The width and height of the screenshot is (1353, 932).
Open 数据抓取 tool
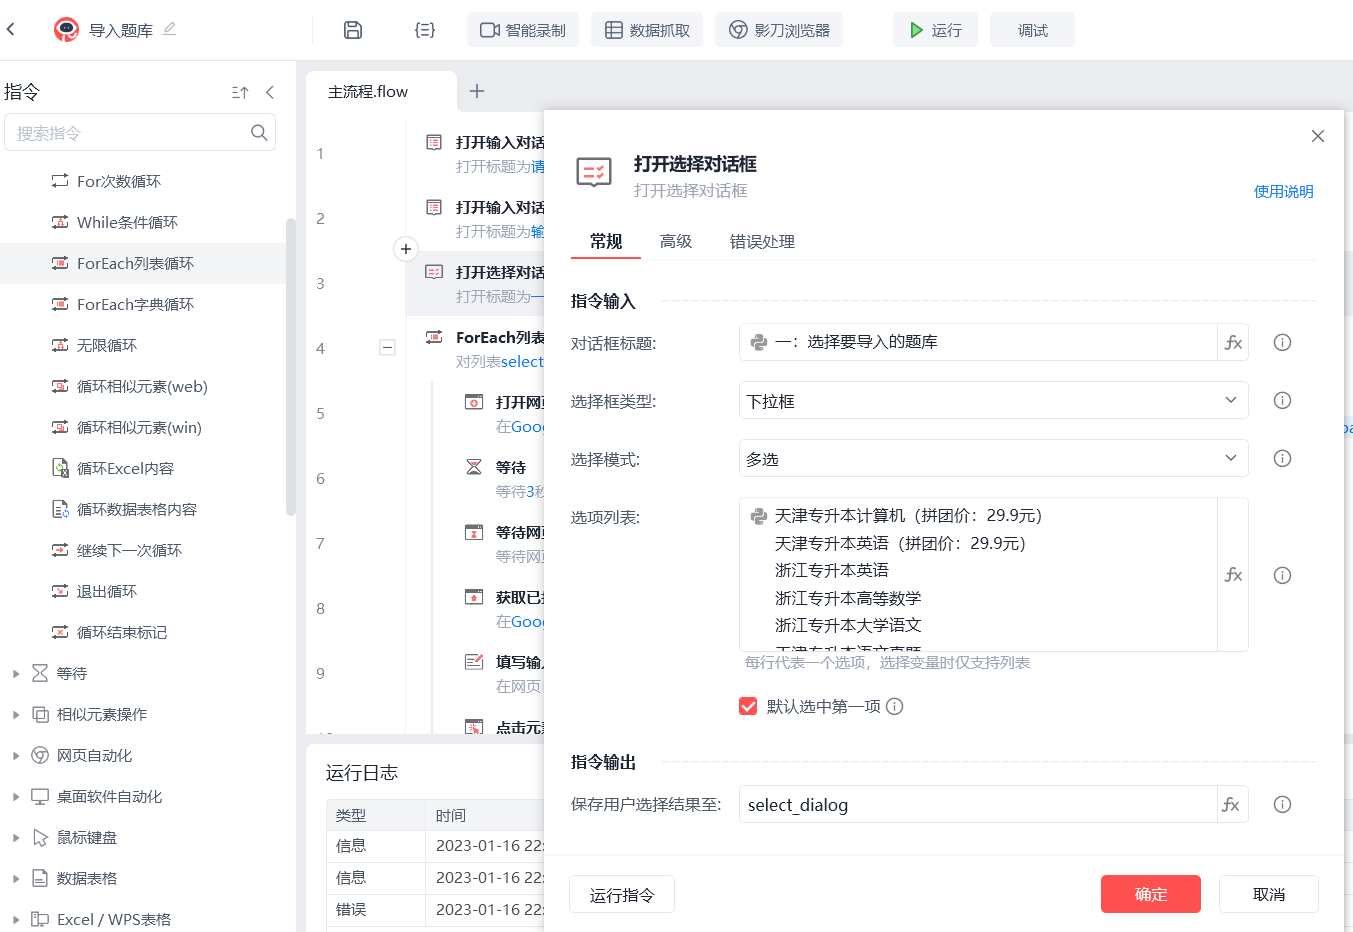[x=647, y=30]
